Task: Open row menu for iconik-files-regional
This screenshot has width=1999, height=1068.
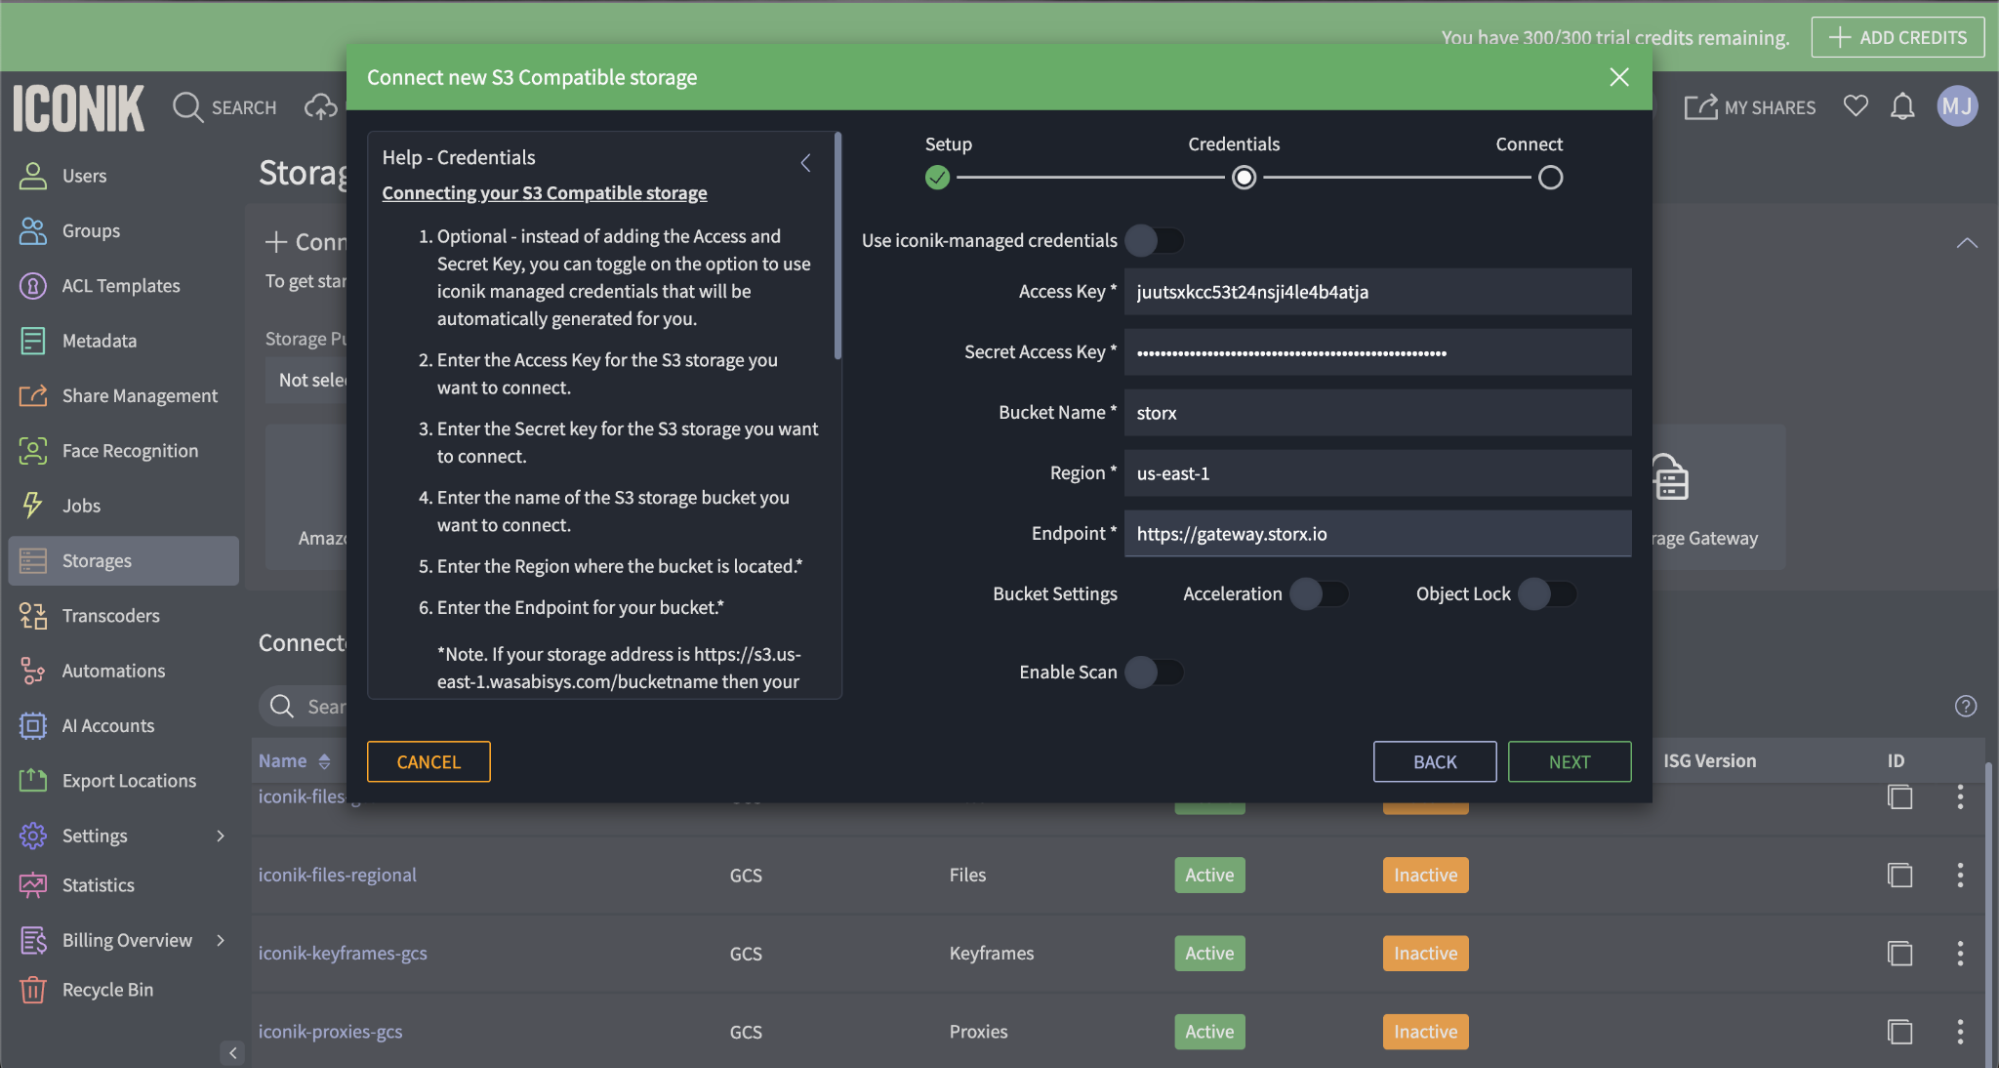Action: coord(1960,875)
